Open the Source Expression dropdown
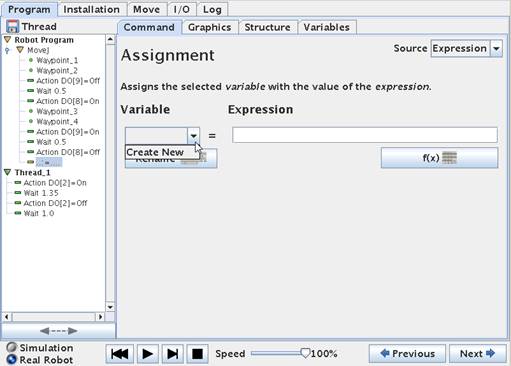The width and height of the screenshot is (511, 366). (466, 49)
